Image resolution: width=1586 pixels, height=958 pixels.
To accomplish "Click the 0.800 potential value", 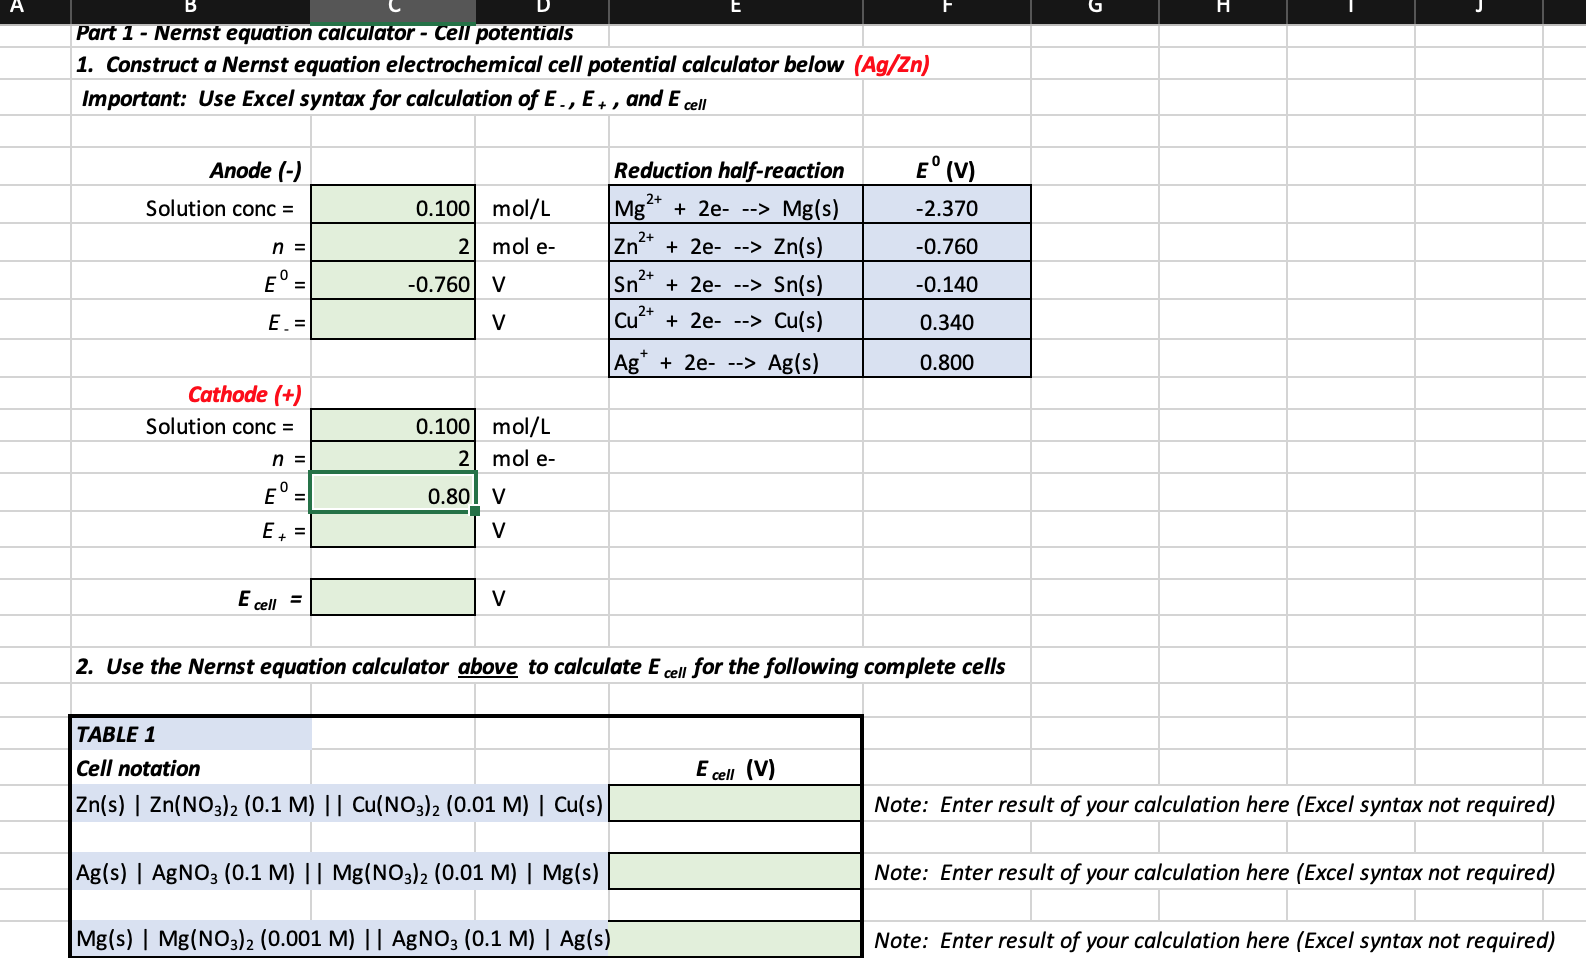I will tap(947, 359).
